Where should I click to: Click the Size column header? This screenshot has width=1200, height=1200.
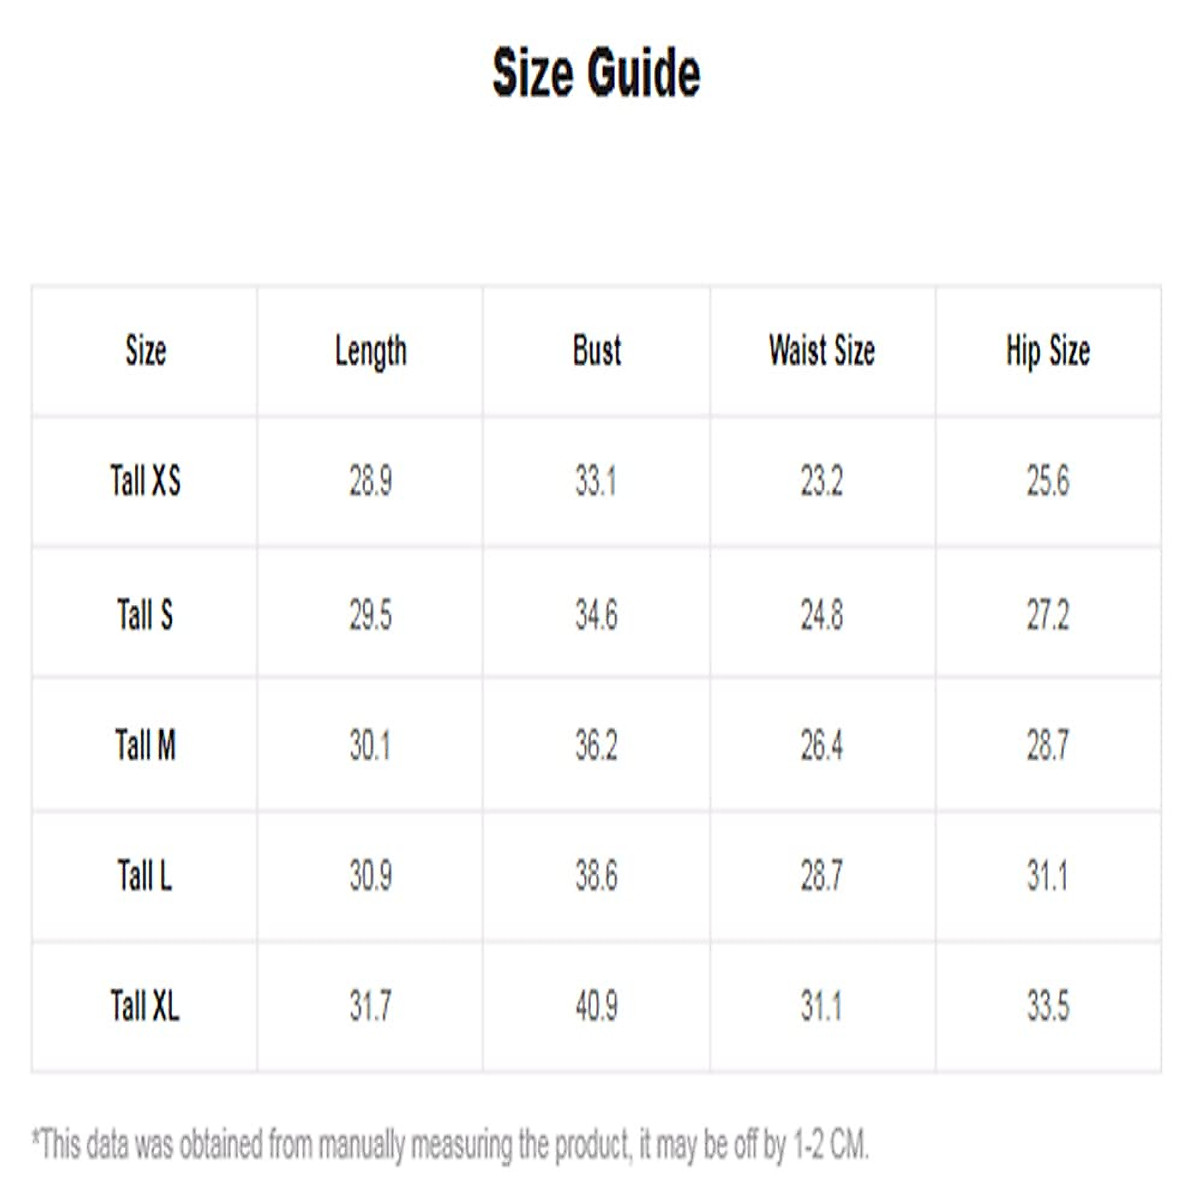click(145, 351)
